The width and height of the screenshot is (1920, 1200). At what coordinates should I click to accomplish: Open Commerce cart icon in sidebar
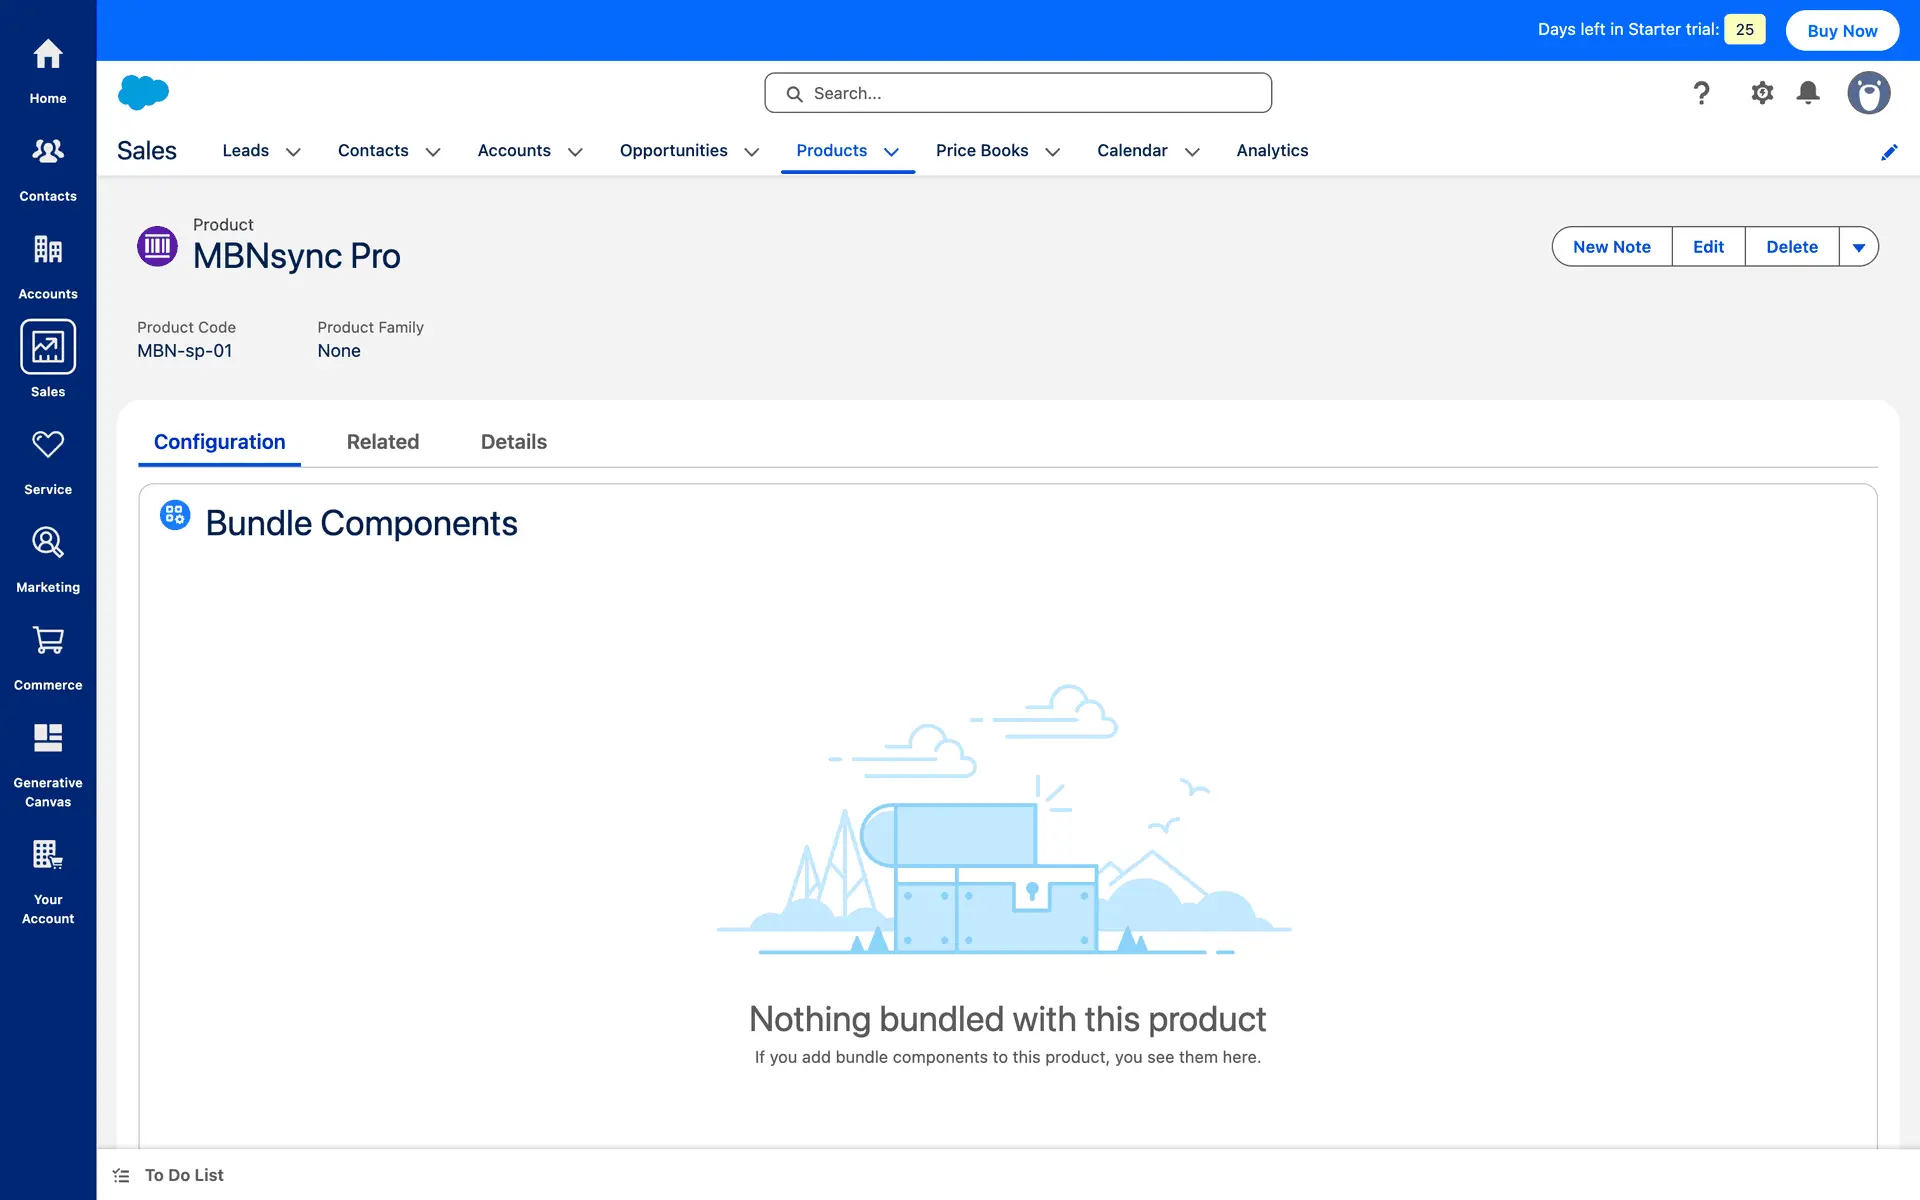[x=48, y=657]
